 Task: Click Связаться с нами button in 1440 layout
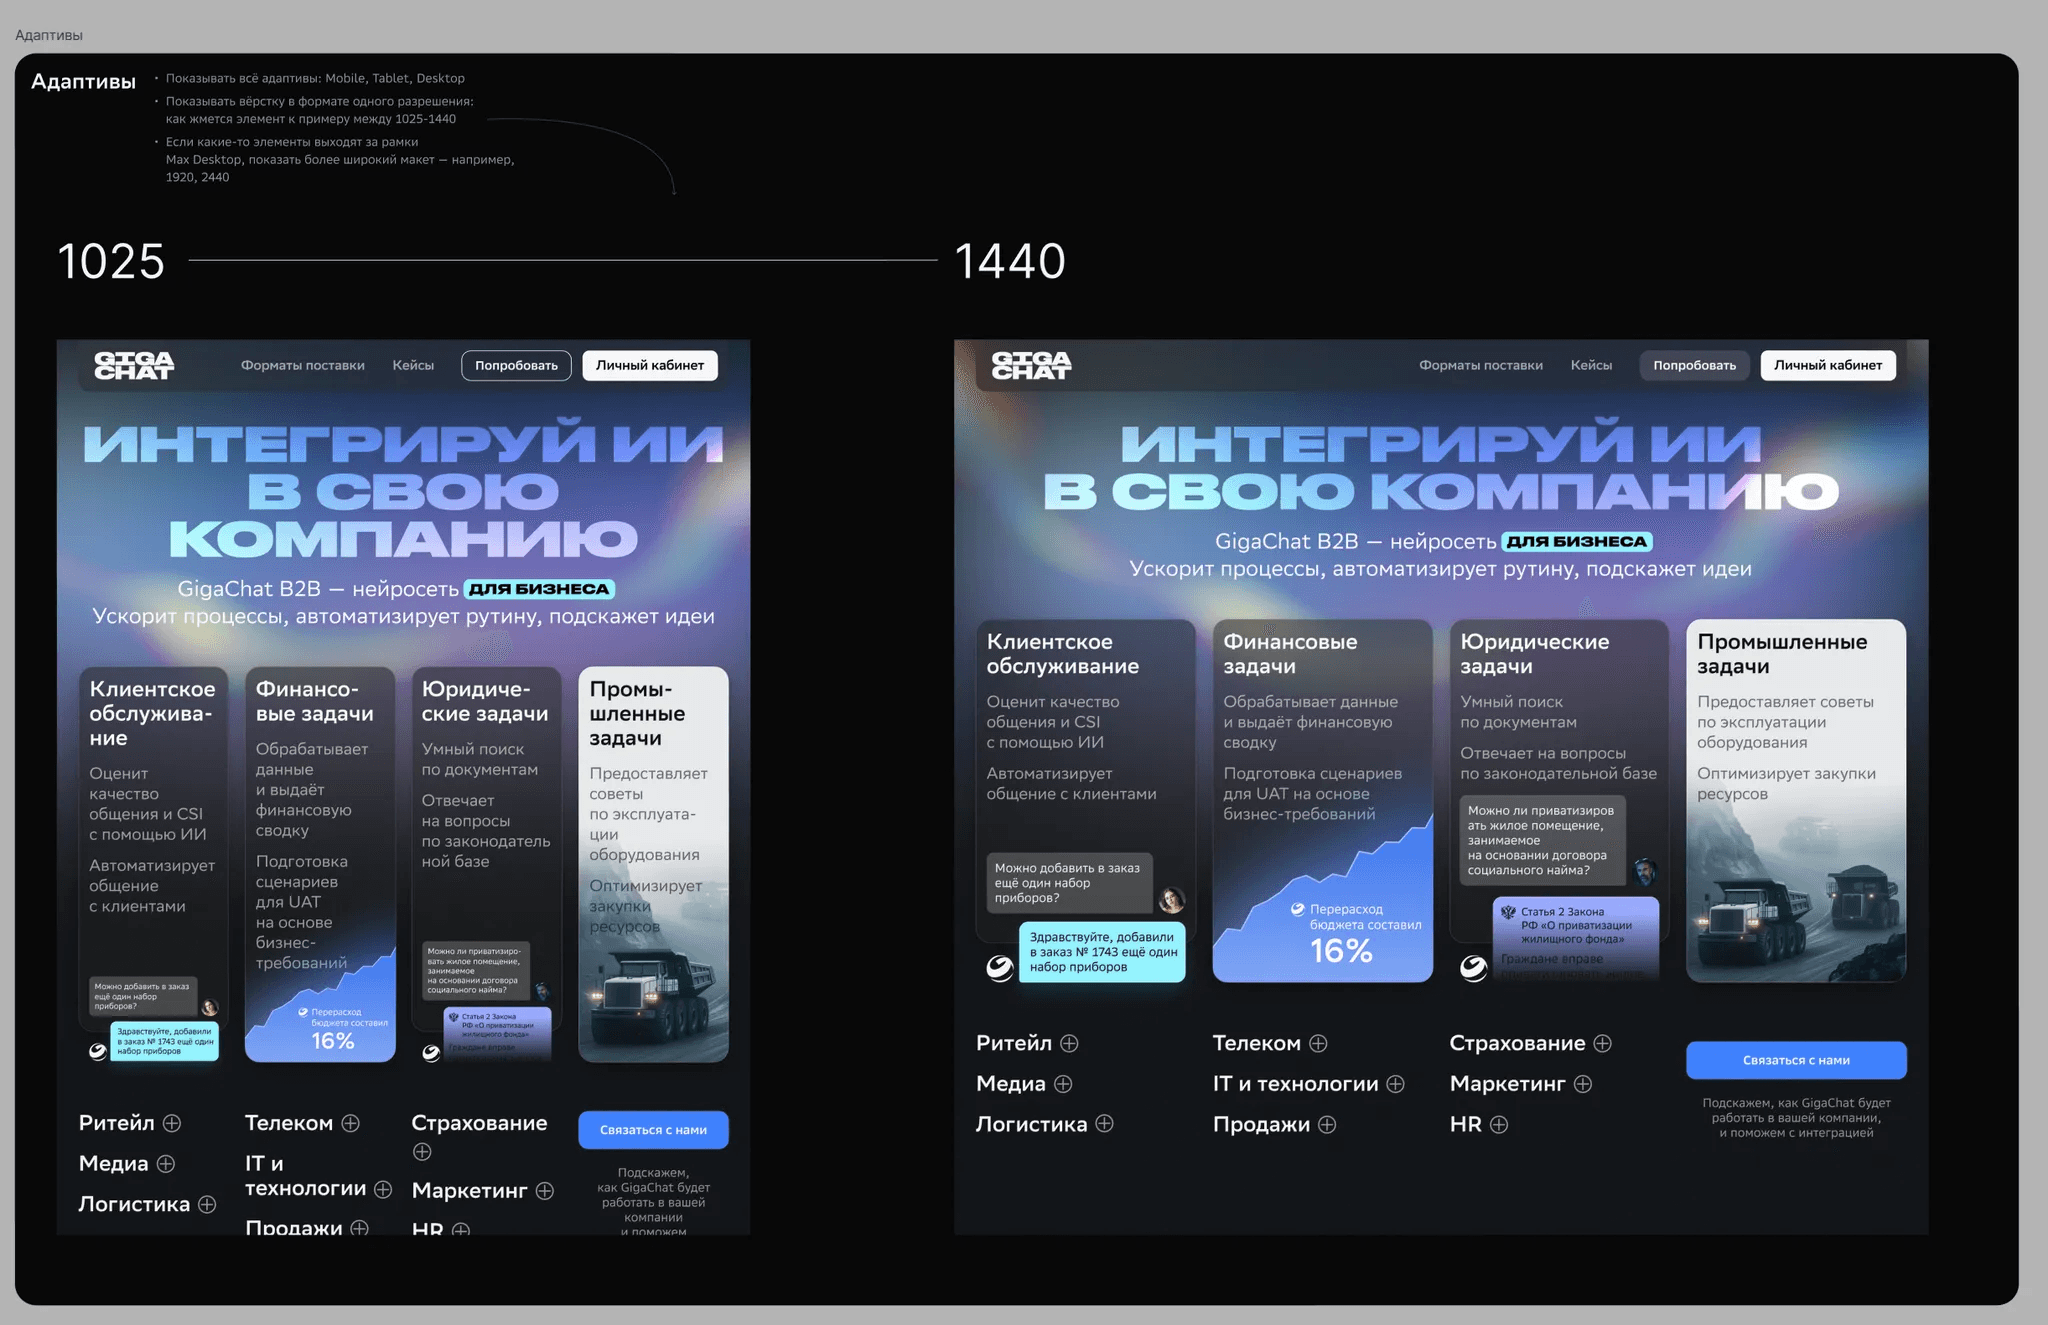pos(1796,1060)
